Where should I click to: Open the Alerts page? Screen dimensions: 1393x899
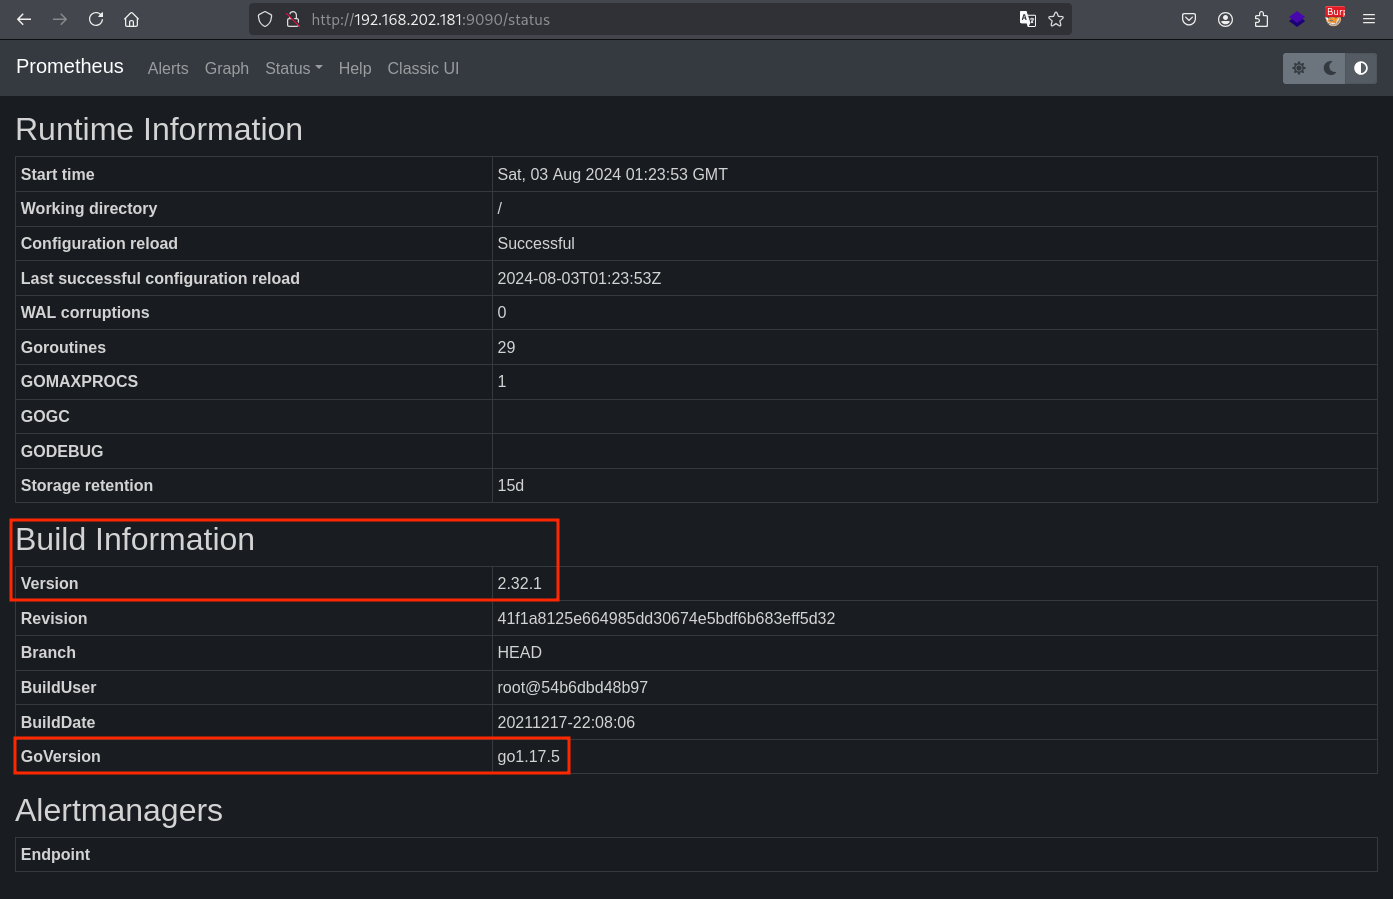(x=168, y=68)
